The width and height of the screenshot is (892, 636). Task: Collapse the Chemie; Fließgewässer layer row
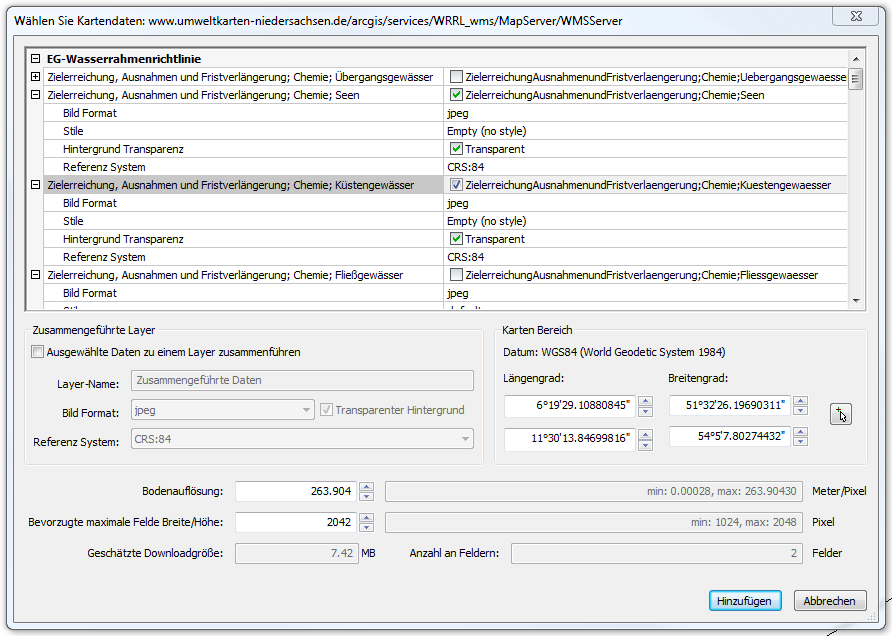(x=36, y=275)
